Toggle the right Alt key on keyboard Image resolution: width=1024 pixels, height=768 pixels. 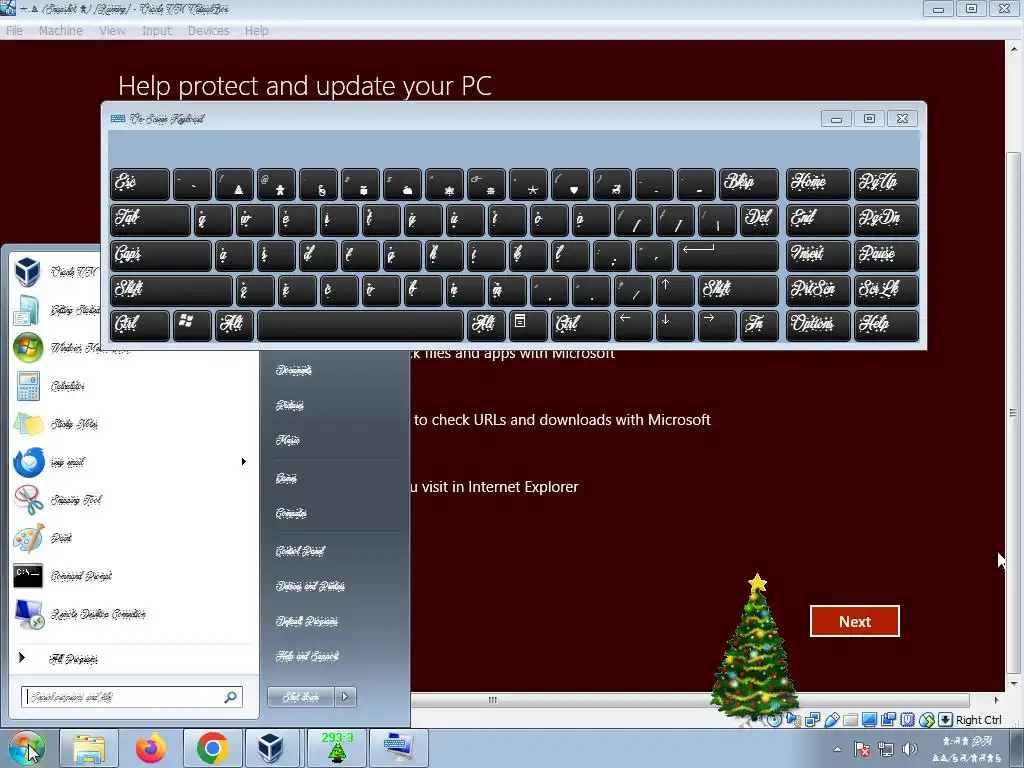[x=486, y=325]
